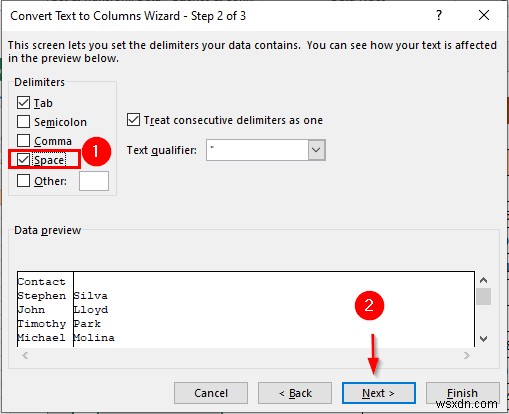Click the Help question mark icon
This screenshot has height=414, width=509.
[x=439, y=15]
